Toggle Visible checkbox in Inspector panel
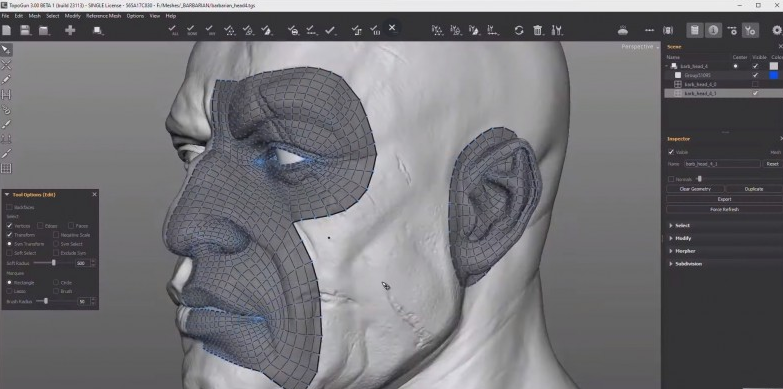 tap(671, 152)
